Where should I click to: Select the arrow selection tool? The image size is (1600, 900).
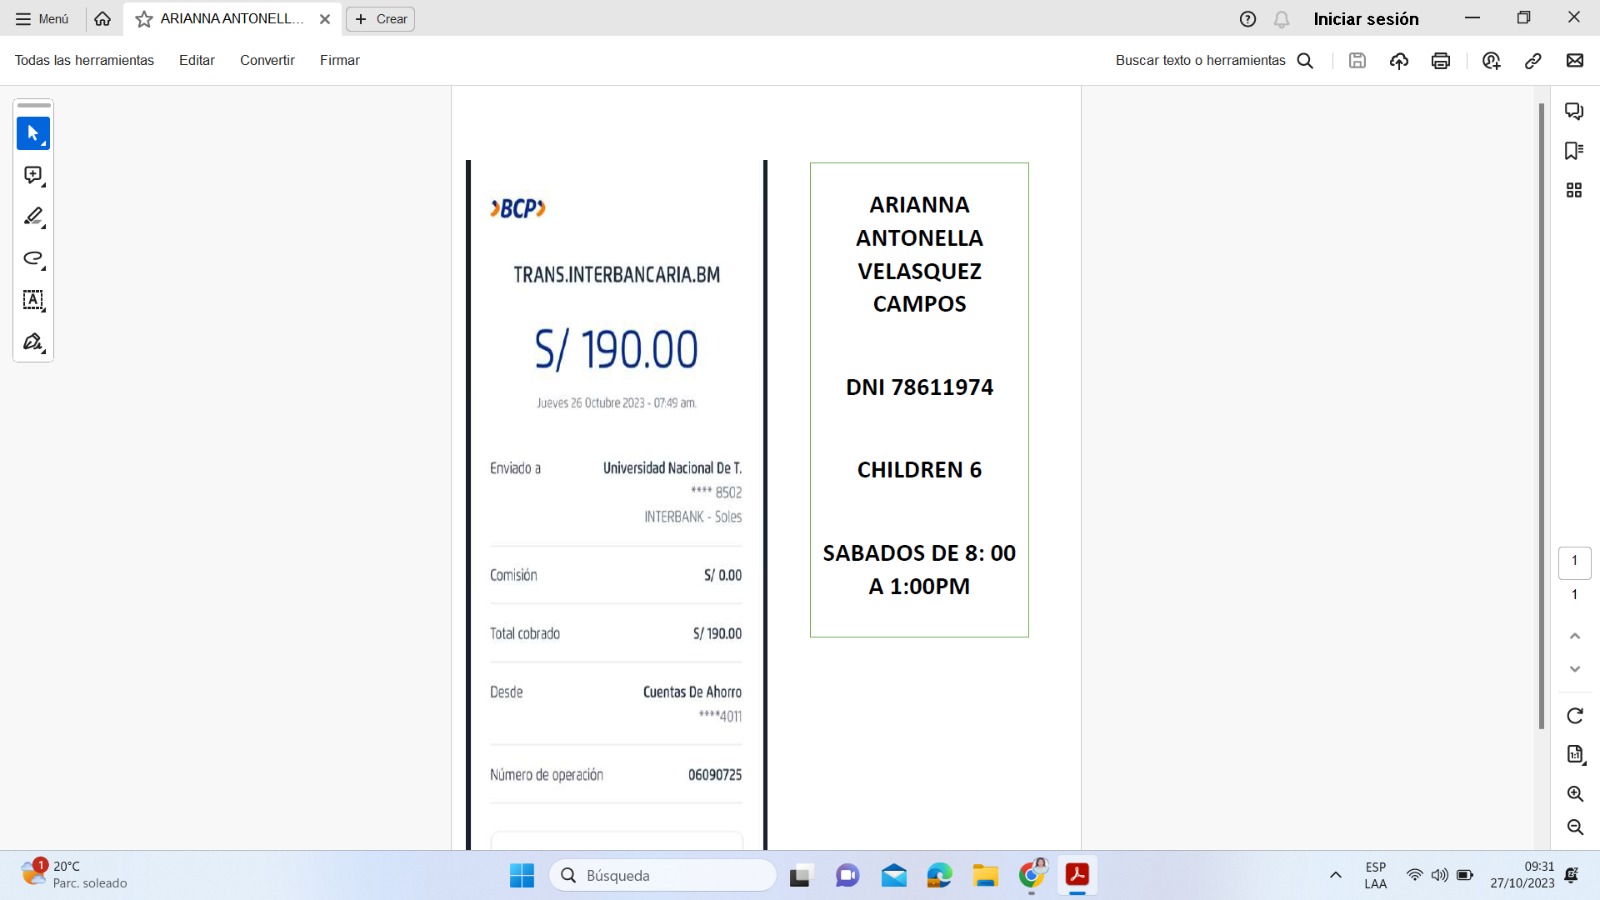click(33, 133)
